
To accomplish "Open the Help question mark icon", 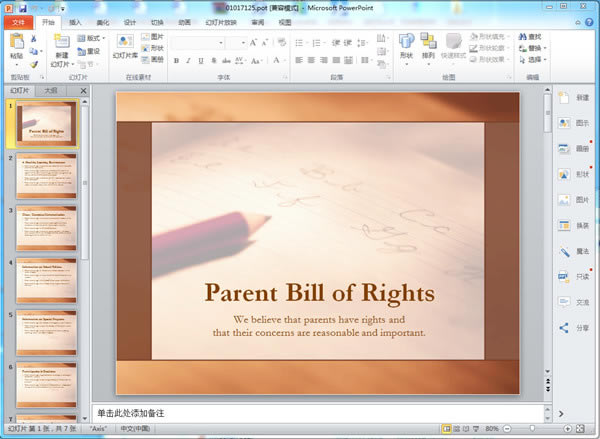I will coord(589,22).
